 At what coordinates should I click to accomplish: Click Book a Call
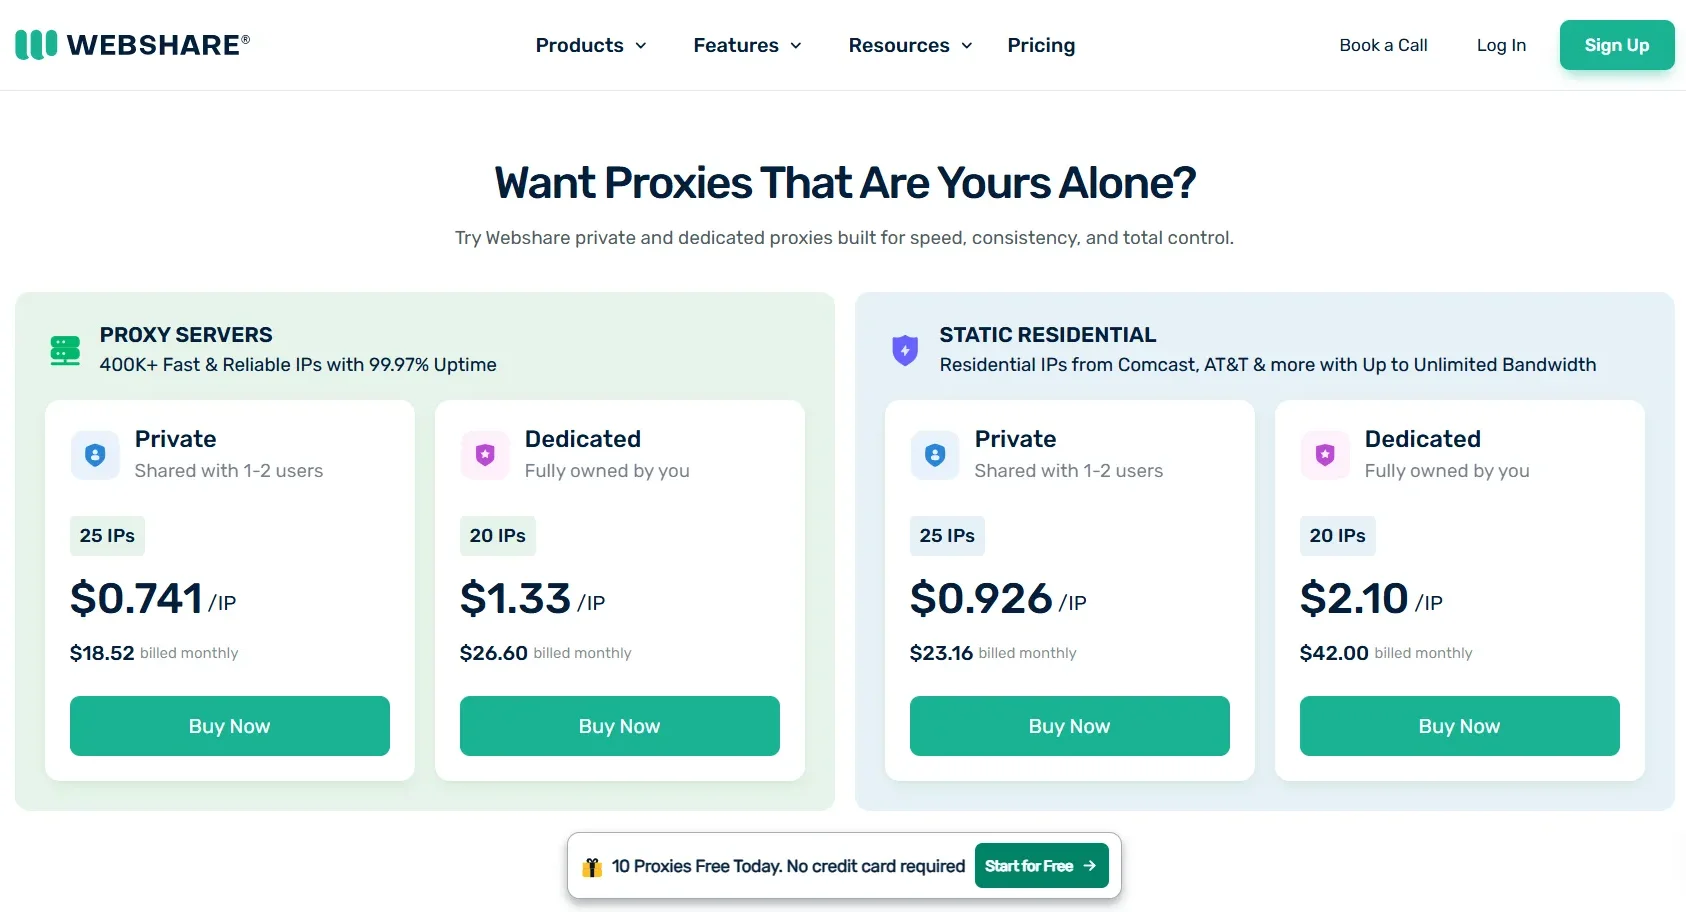(x=1383, y=45)
